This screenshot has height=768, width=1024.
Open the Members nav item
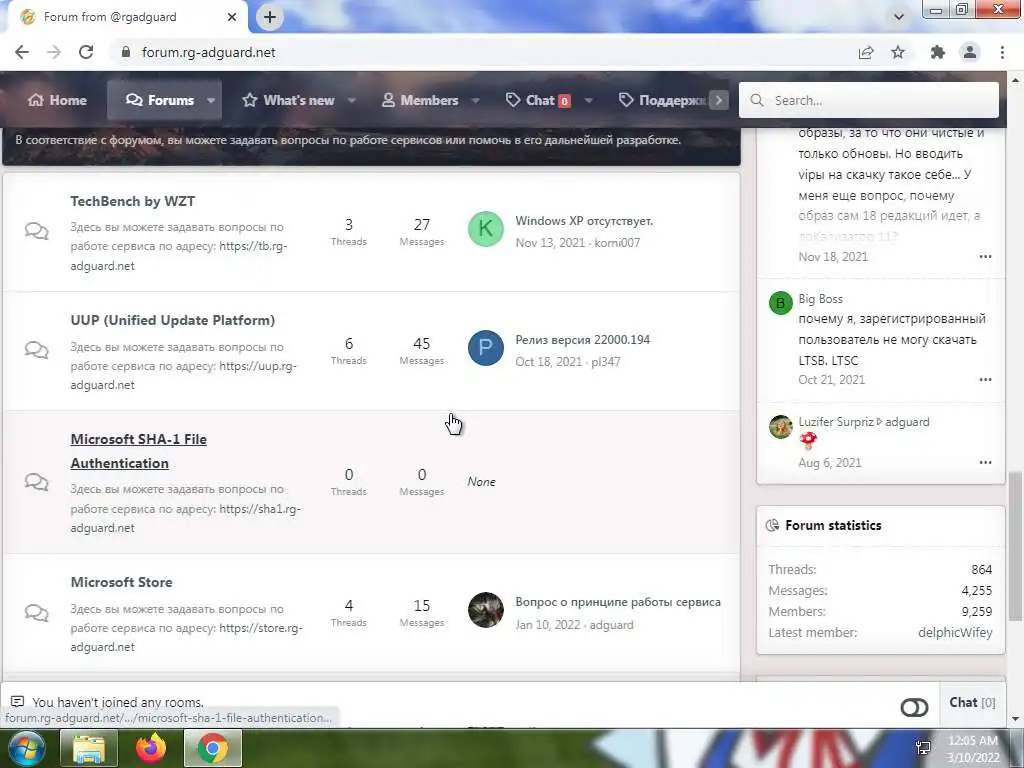[x=421, y=100]
